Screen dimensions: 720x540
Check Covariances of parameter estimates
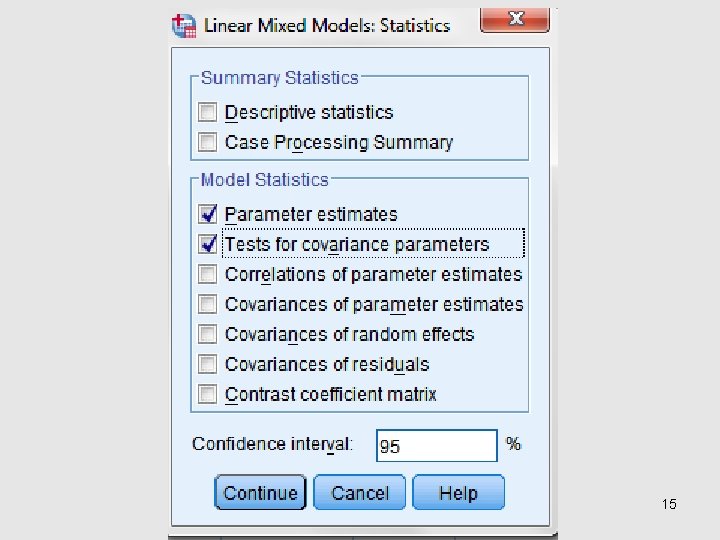(208, 304)
